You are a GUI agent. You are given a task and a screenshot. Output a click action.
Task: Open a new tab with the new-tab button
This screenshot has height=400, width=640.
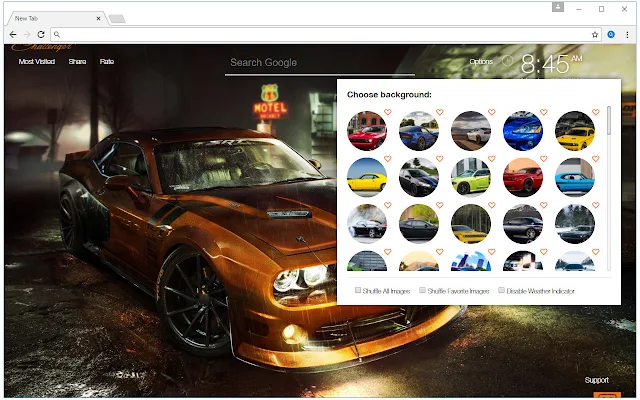117,19
